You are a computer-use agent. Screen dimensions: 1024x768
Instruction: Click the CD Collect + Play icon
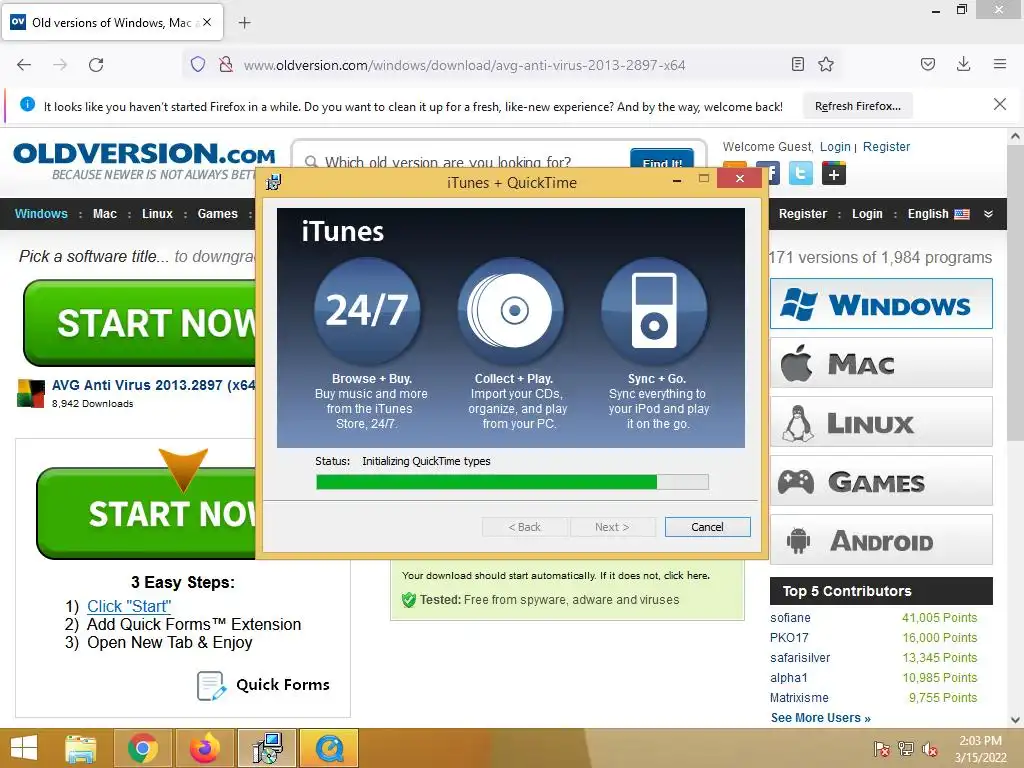click(x=510, y=310)
